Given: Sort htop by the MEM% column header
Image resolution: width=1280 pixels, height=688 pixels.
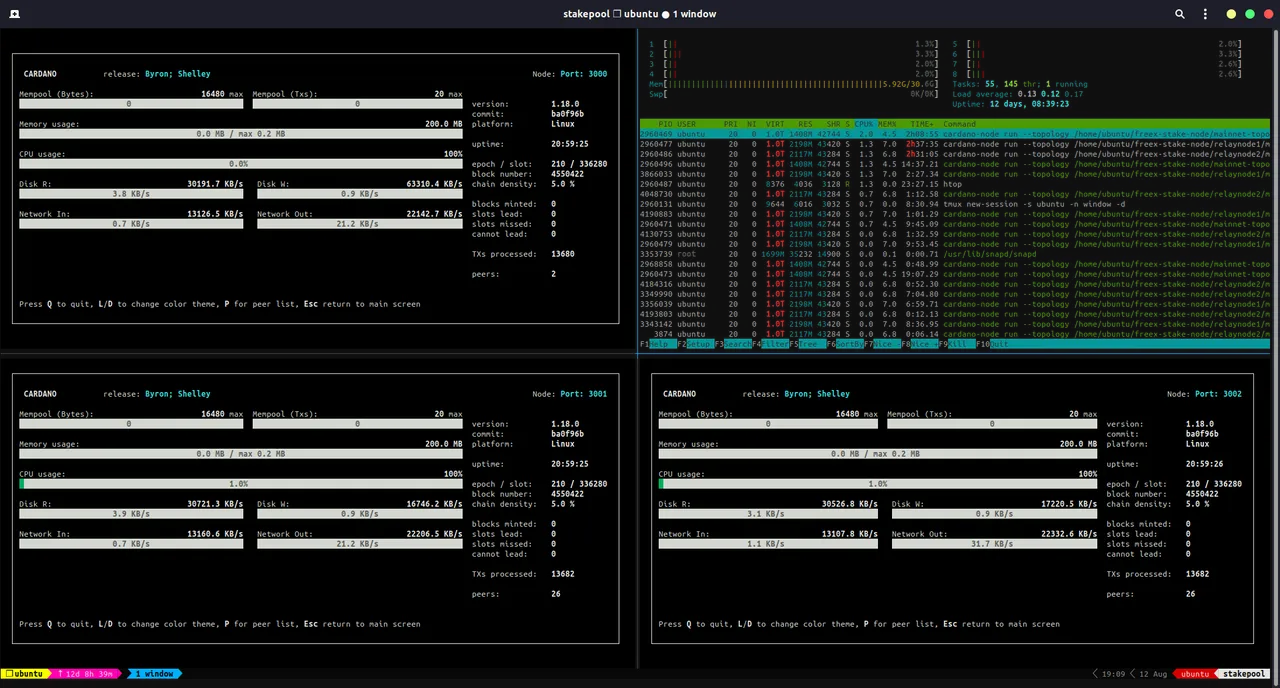Looking at the screenshot, I should 887,124.
